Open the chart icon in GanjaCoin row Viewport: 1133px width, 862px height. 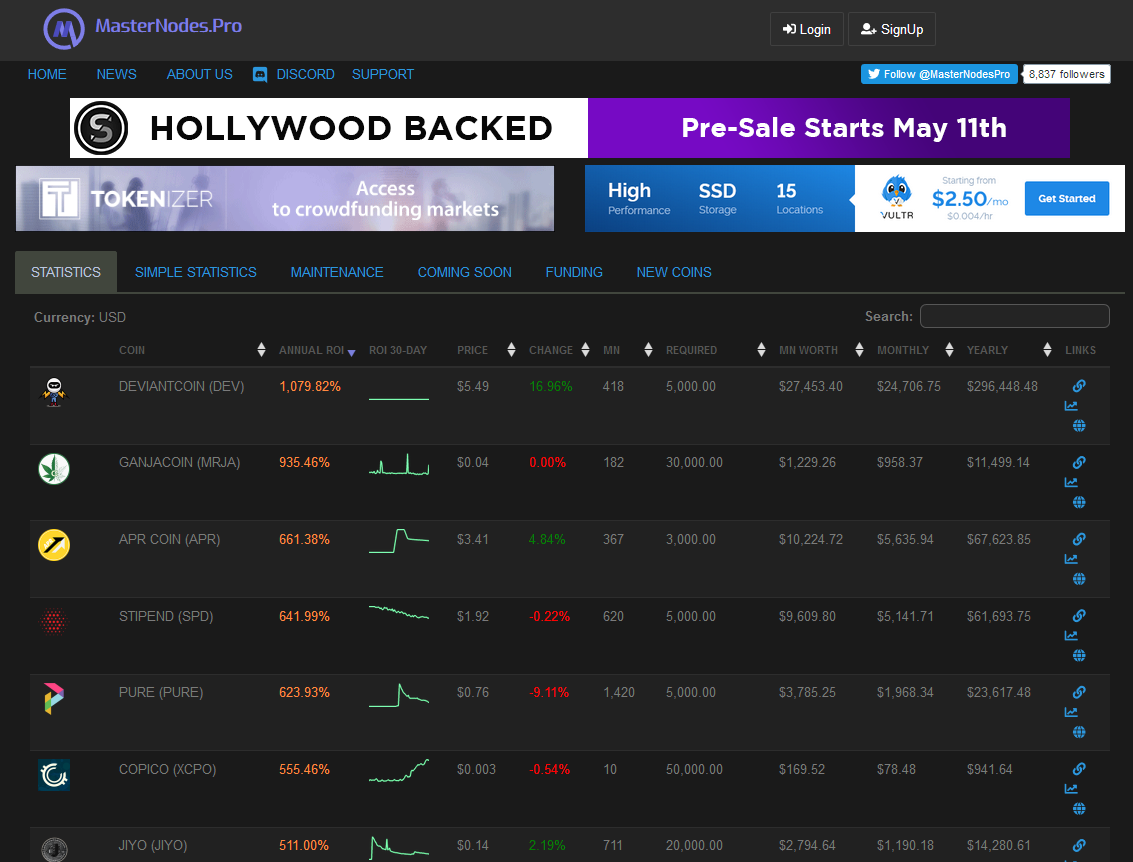point(1071,483)
